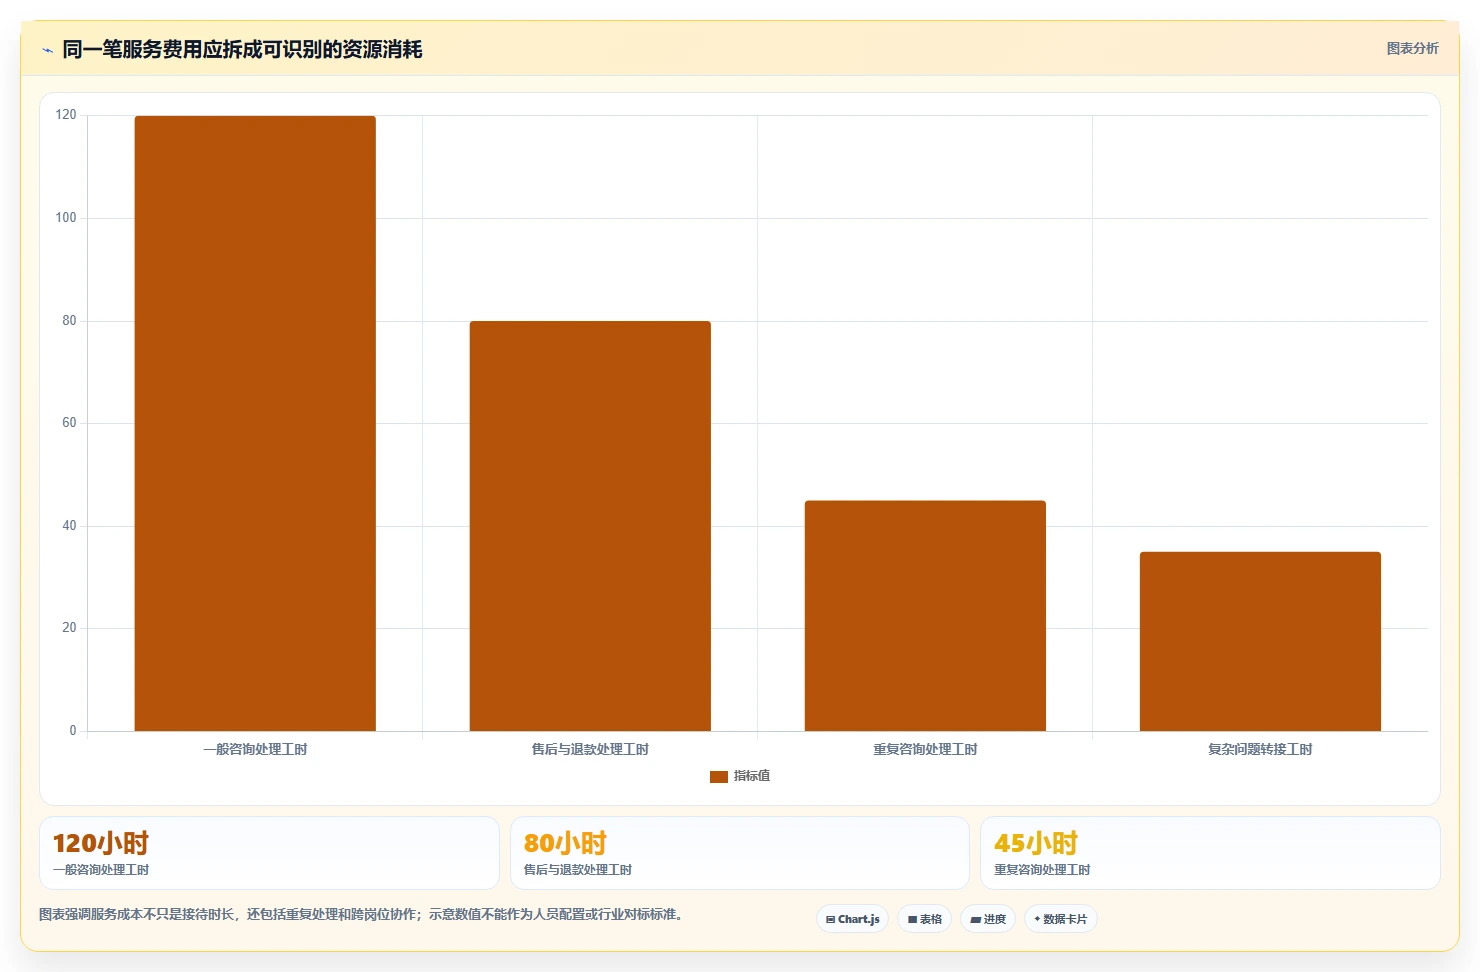1480x972 pixels.
Task: Click the x-axis label 复杂问题转接工时
Action: (x=1260, y=749)
